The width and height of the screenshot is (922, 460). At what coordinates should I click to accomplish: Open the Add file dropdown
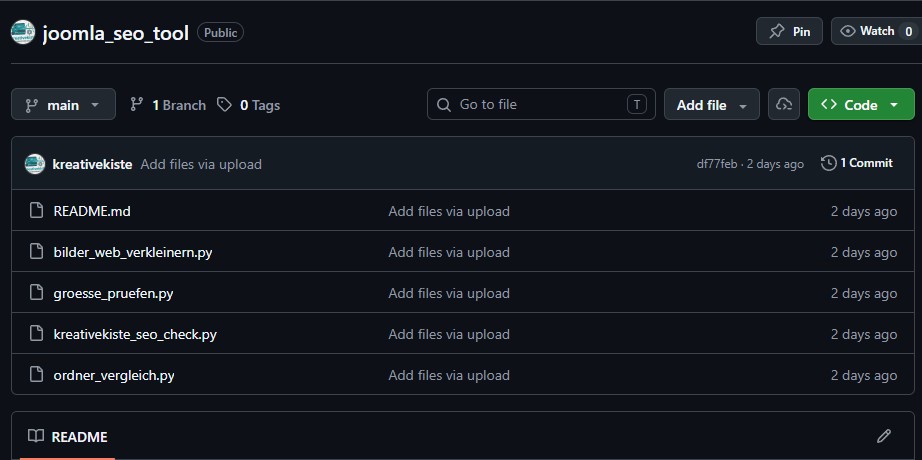712,105
